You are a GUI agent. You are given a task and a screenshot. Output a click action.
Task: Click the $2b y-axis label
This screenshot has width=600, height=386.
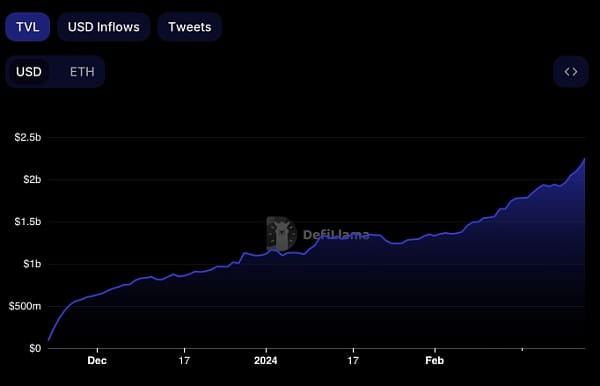point(32,179)
